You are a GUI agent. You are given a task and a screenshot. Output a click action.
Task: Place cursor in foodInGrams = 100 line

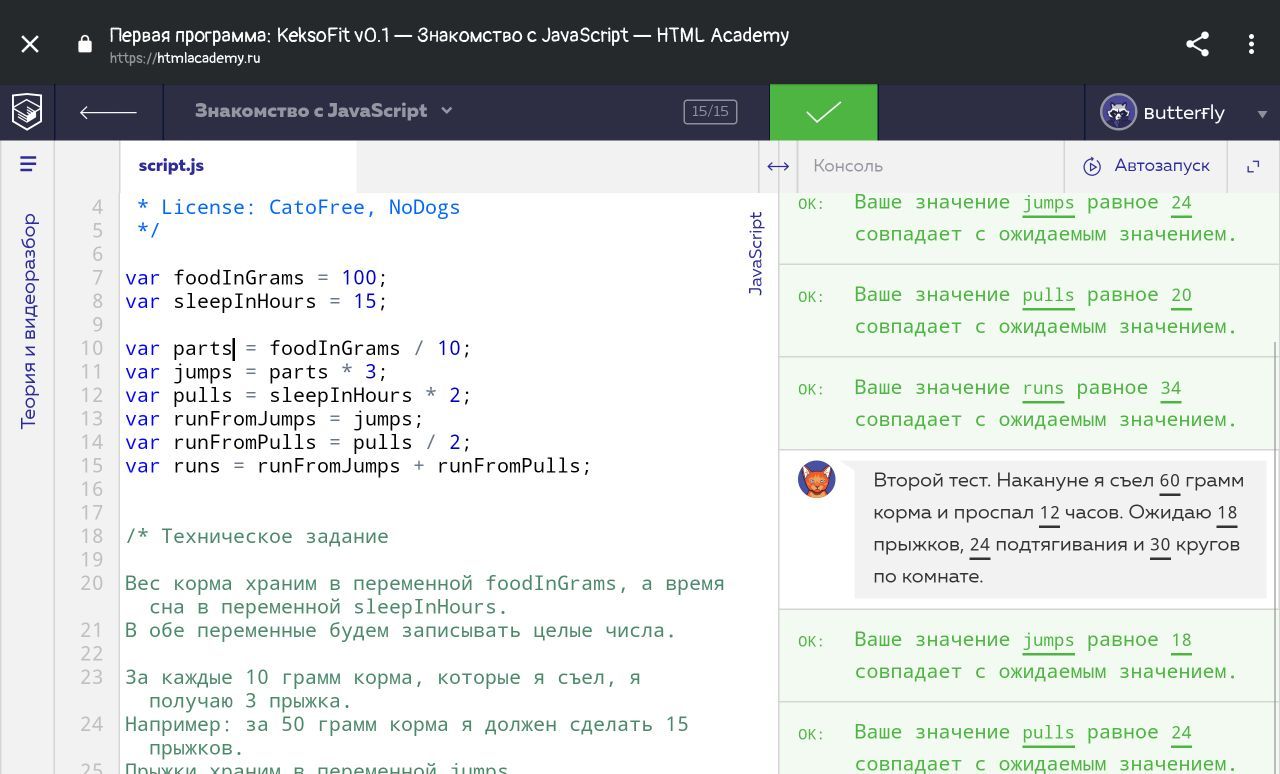click(x=256, y=278)
